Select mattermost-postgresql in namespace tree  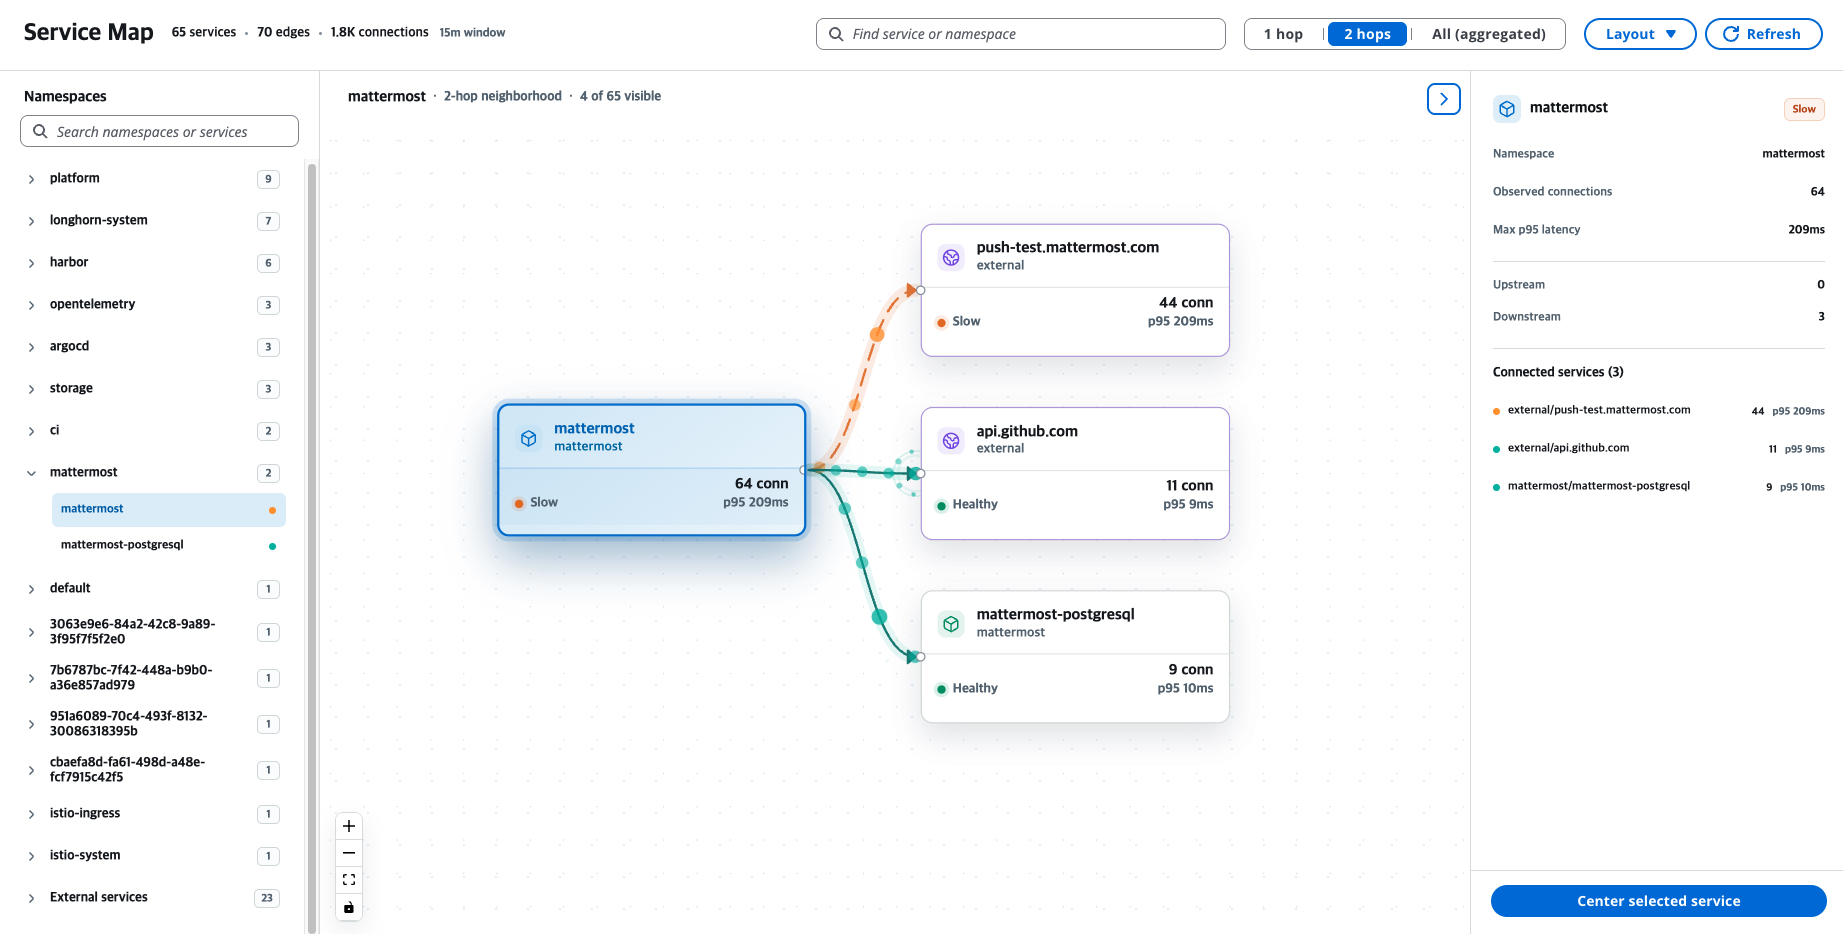point(168,545)
